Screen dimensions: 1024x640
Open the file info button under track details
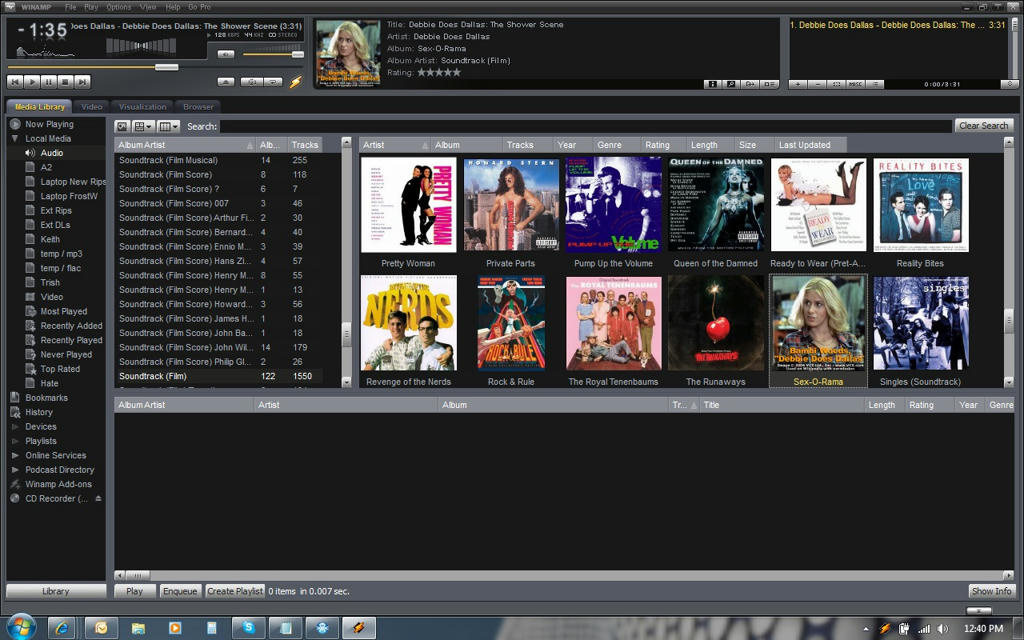point(712,84)
